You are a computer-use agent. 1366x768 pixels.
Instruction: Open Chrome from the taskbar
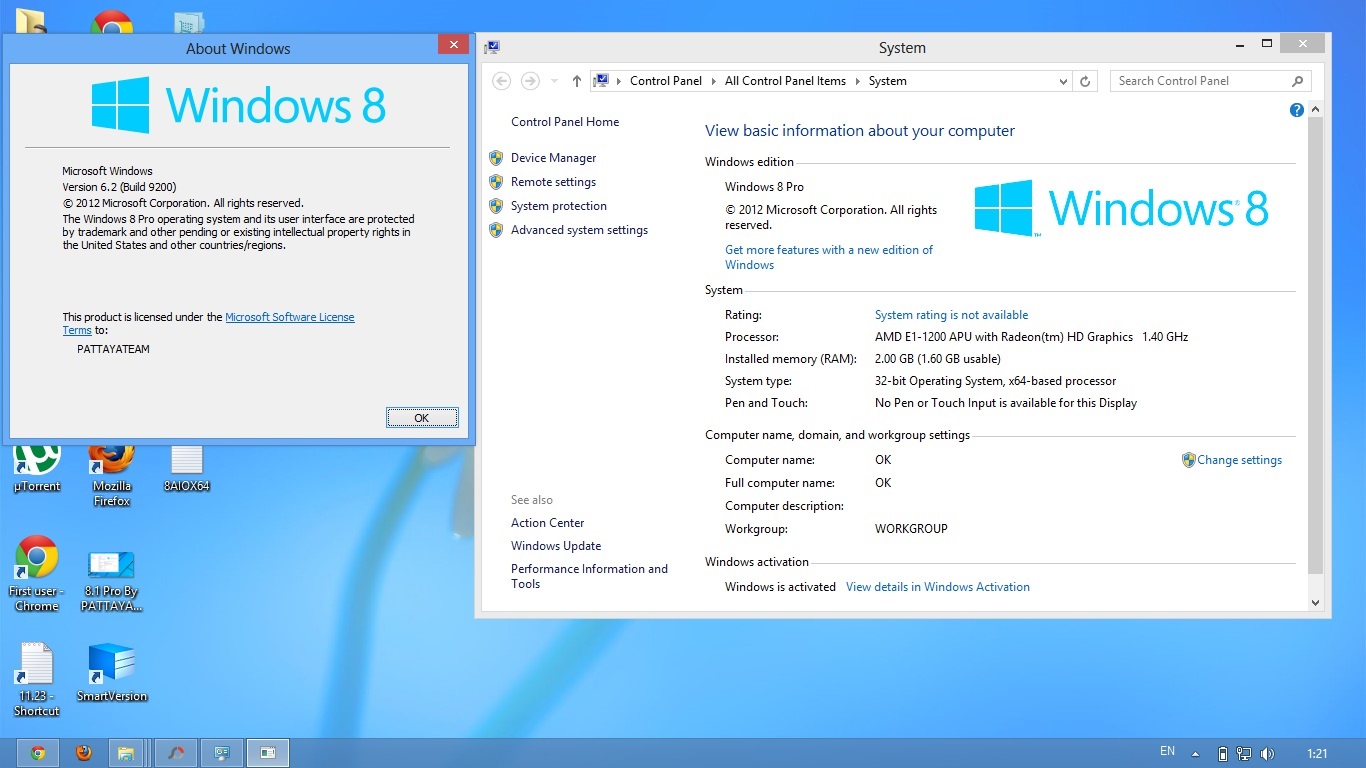point(38,753)
